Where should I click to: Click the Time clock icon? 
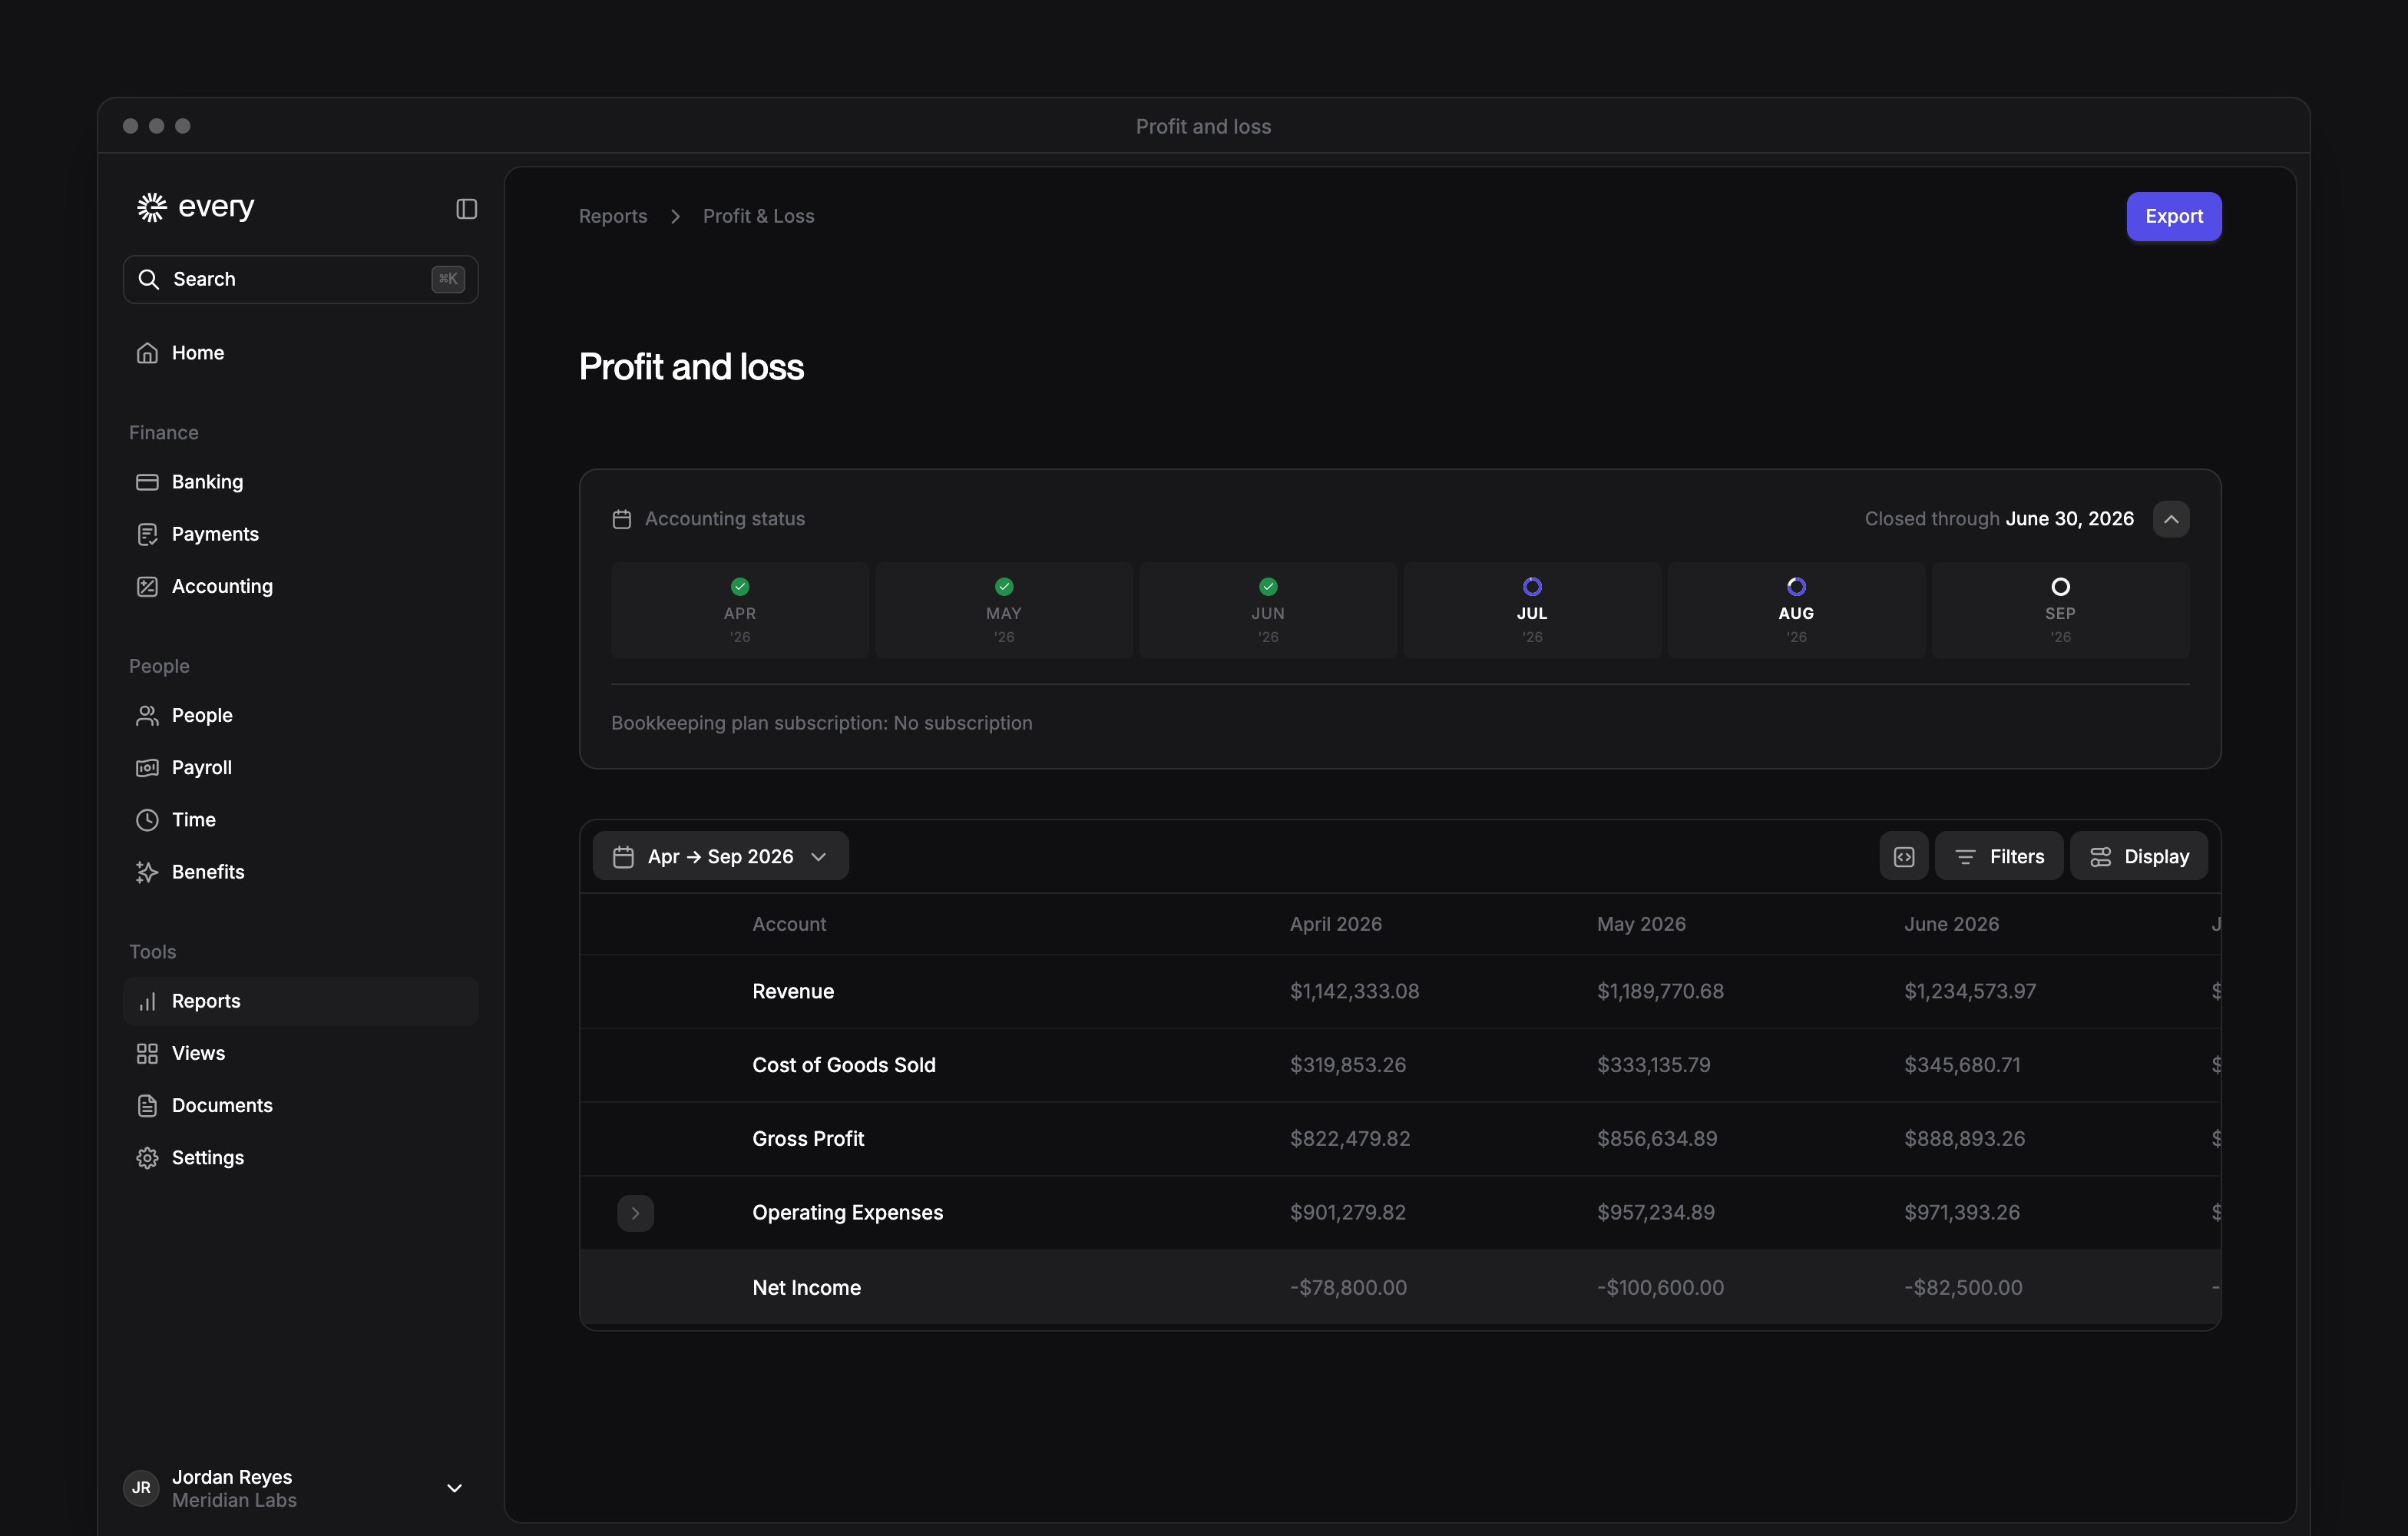point(147,820)
